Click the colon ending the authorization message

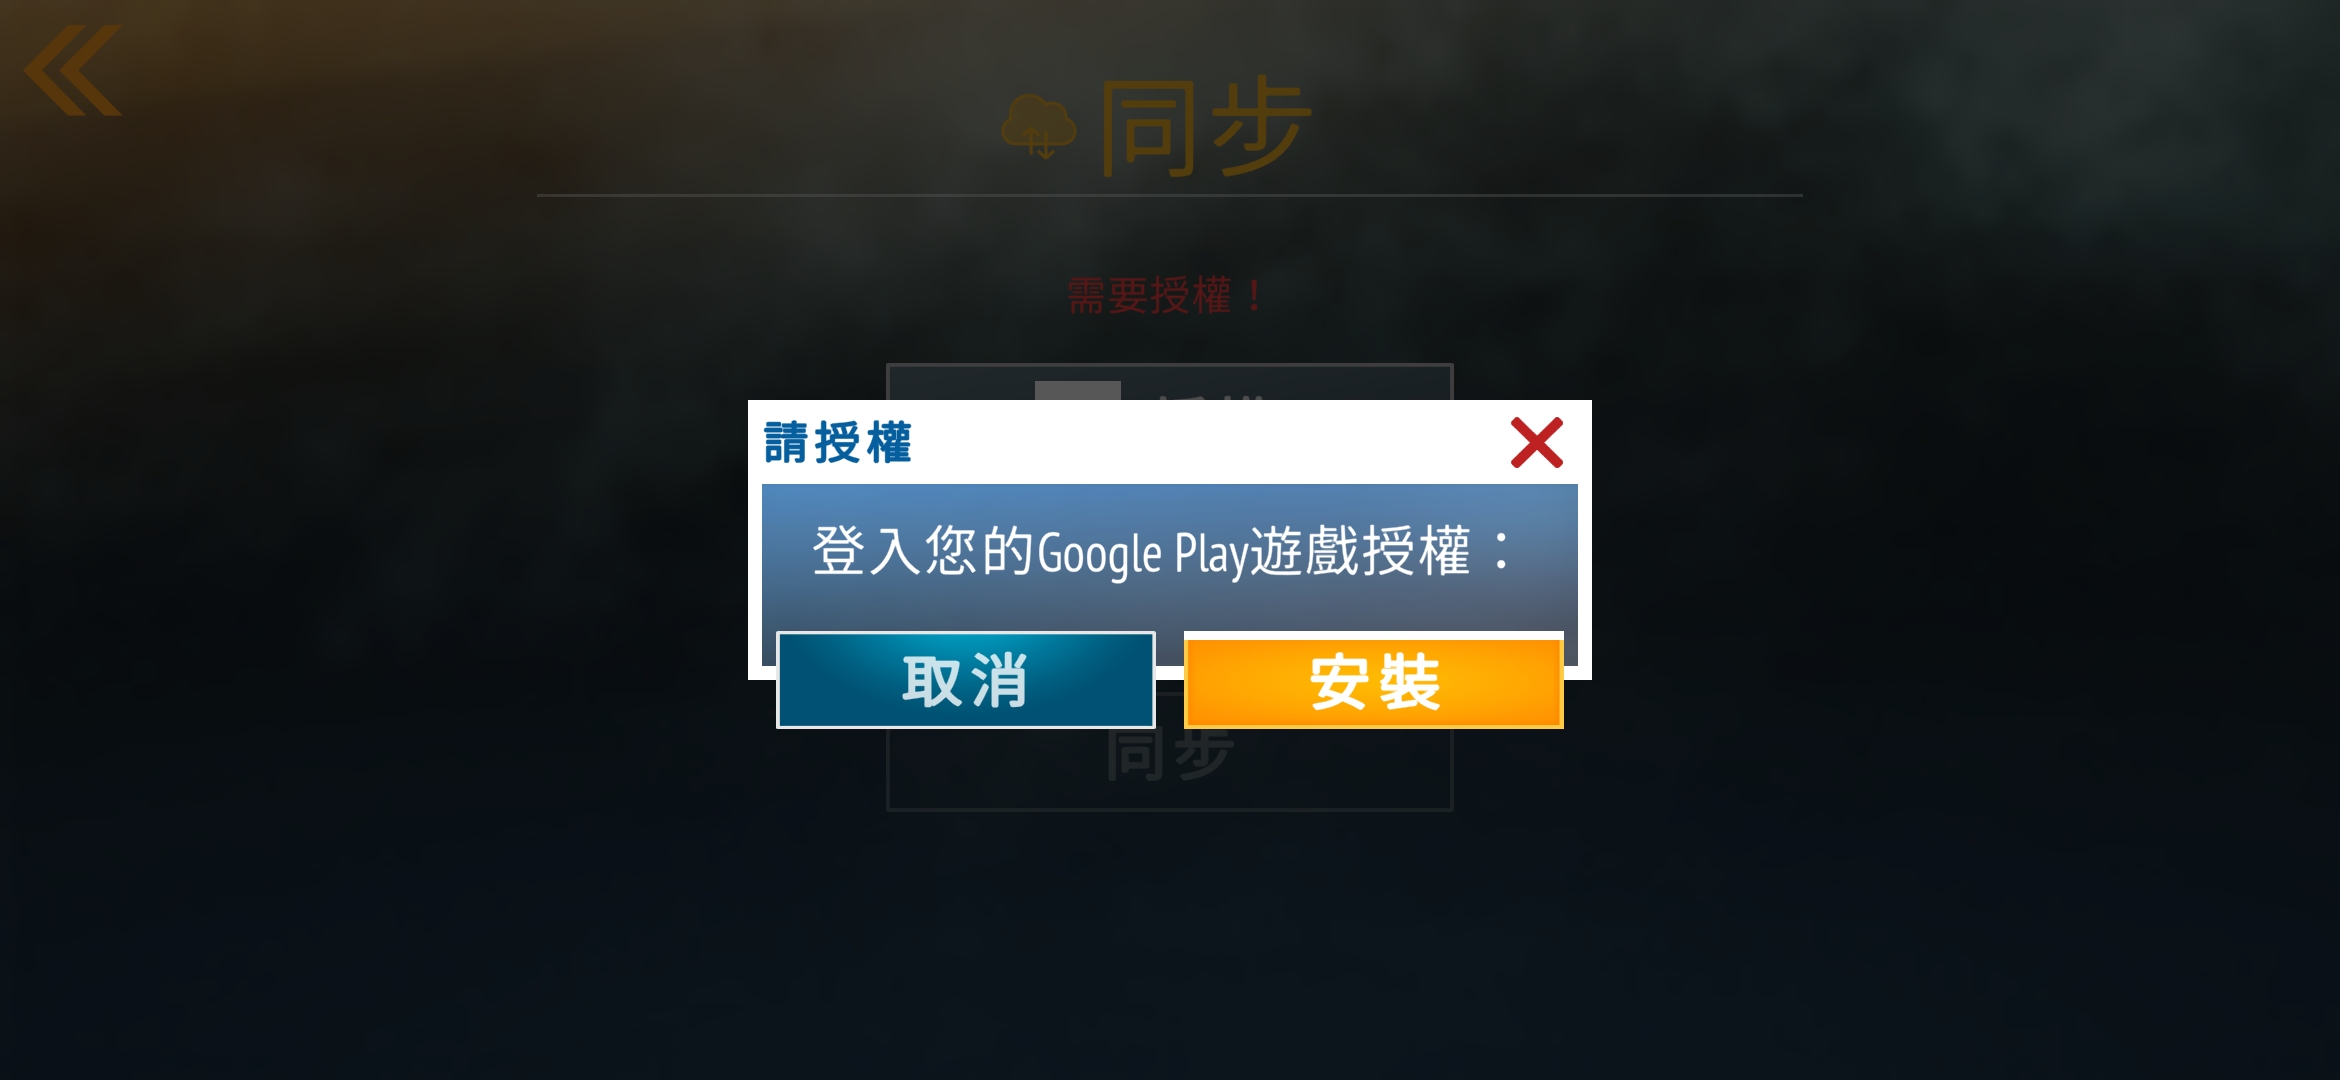(1500, 552)
